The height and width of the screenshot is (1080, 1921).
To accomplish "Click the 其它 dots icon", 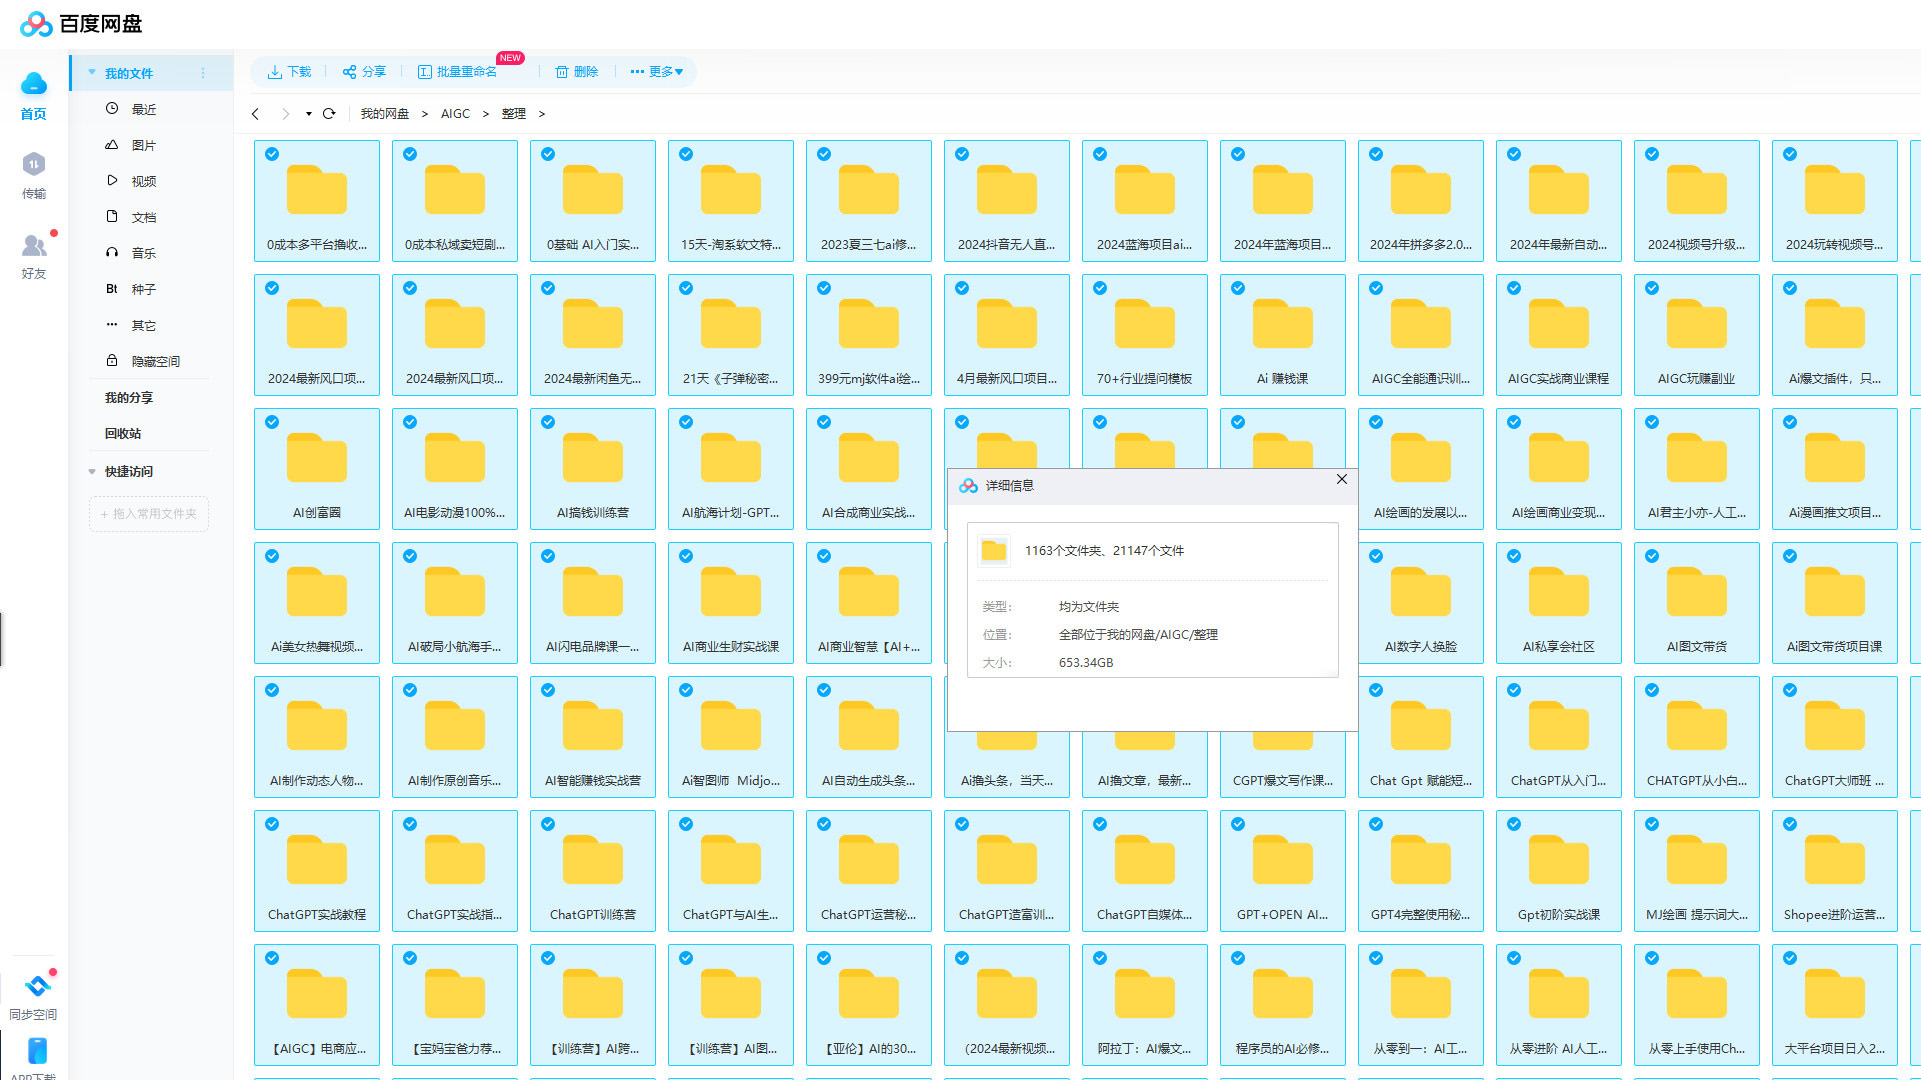I will click(x=112, y=325).
